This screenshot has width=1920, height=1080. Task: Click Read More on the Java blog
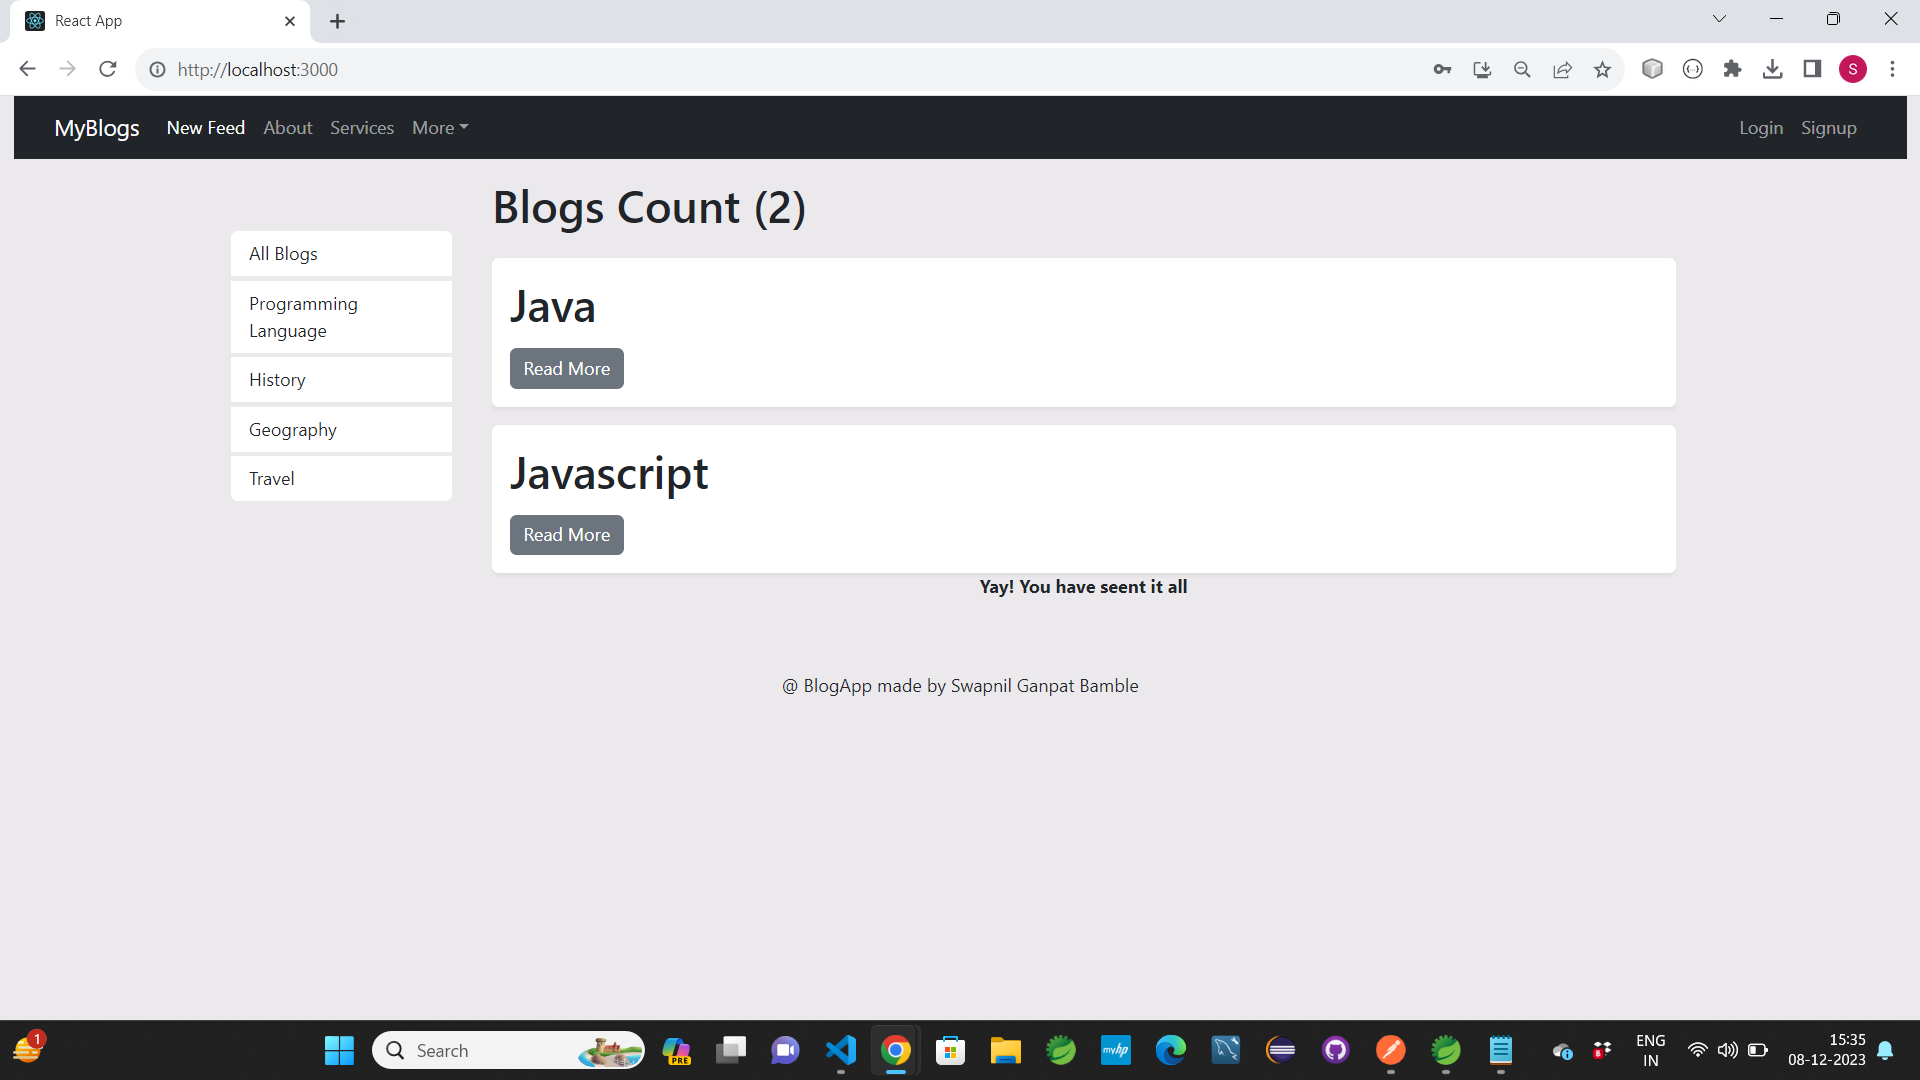566,369
